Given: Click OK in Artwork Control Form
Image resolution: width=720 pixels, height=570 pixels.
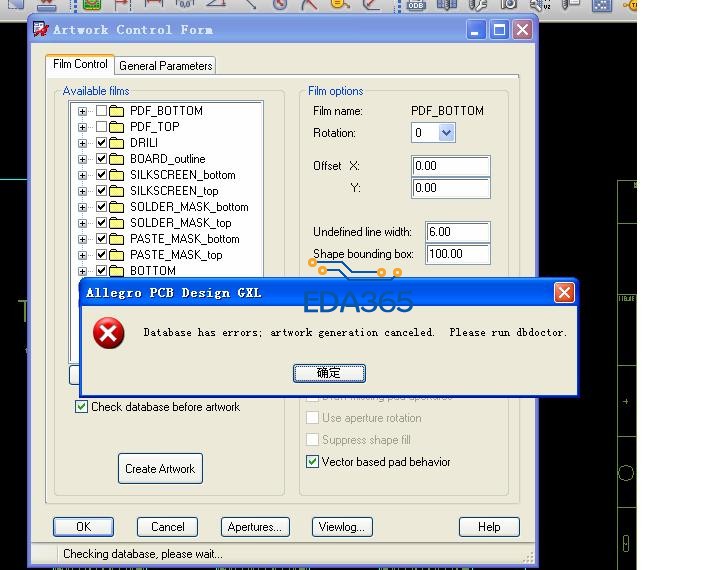Looking at the screenshot, I should click(84, 527).
